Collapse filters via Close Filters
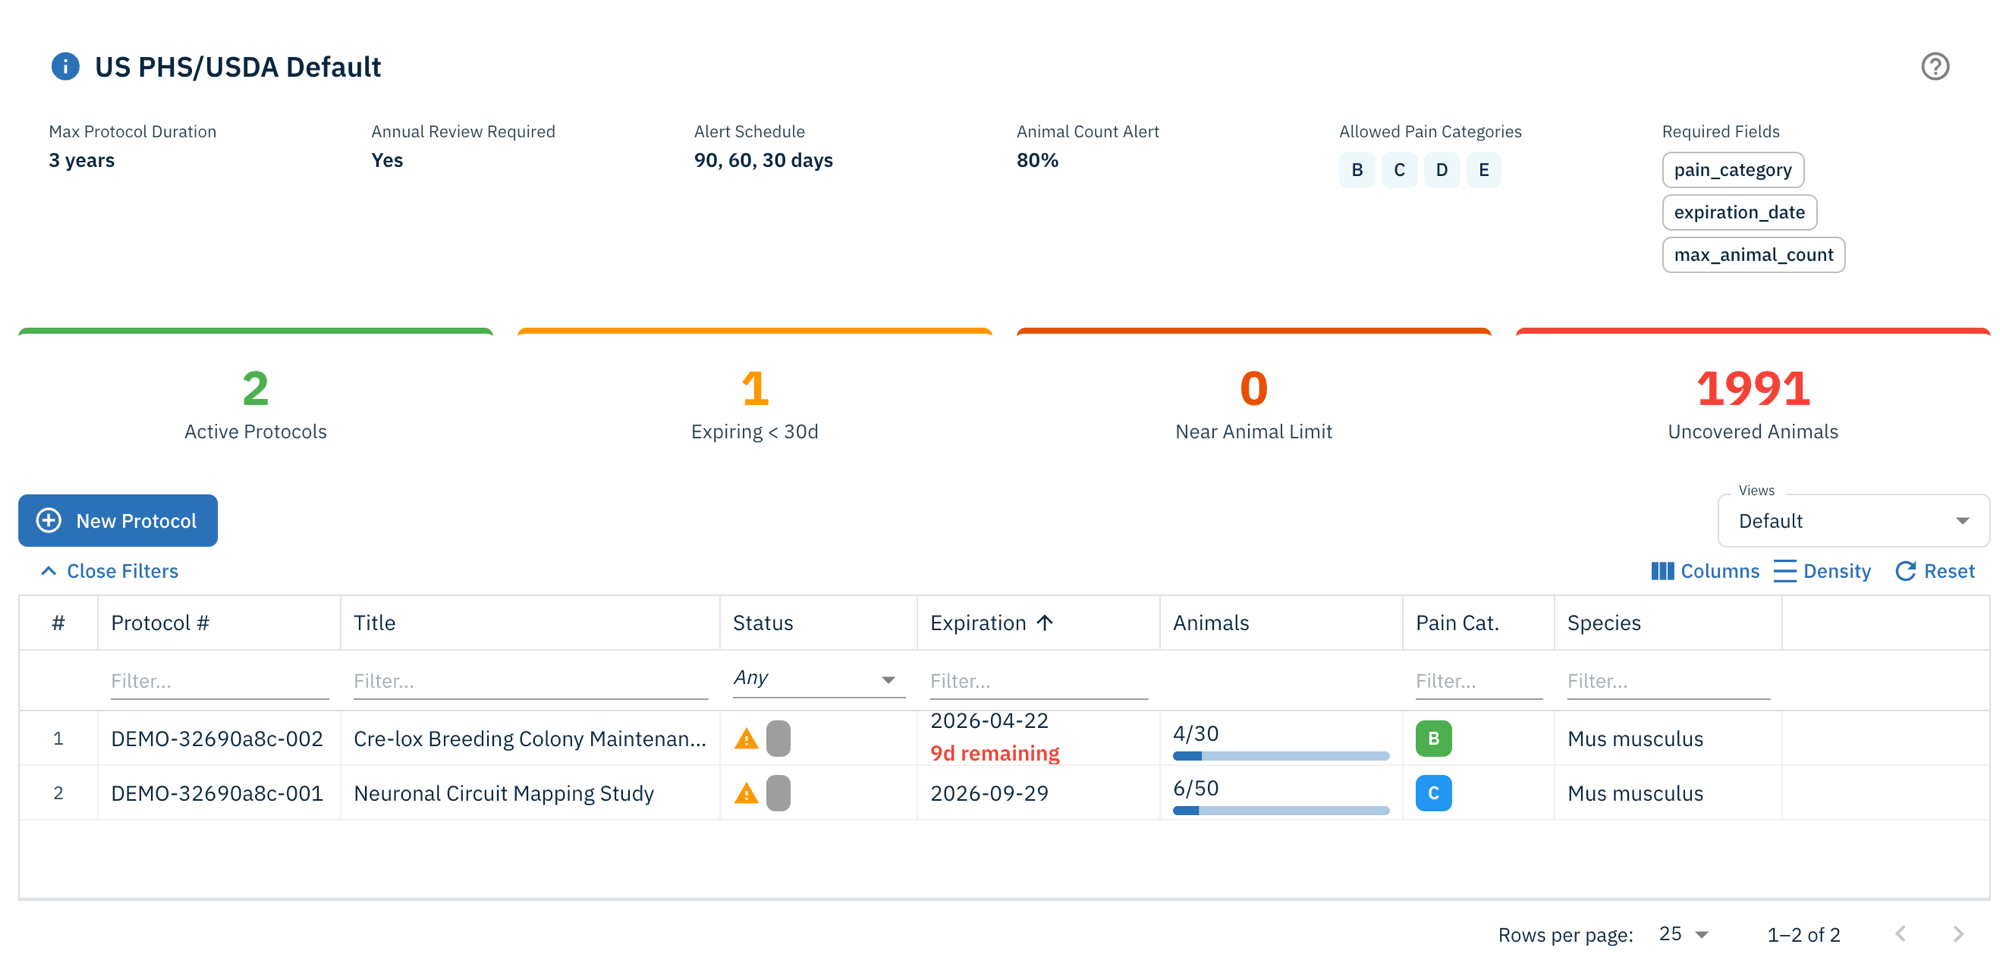Viewport: 2000px width, 954px height. pyautogui.click(x=108, y=570)
